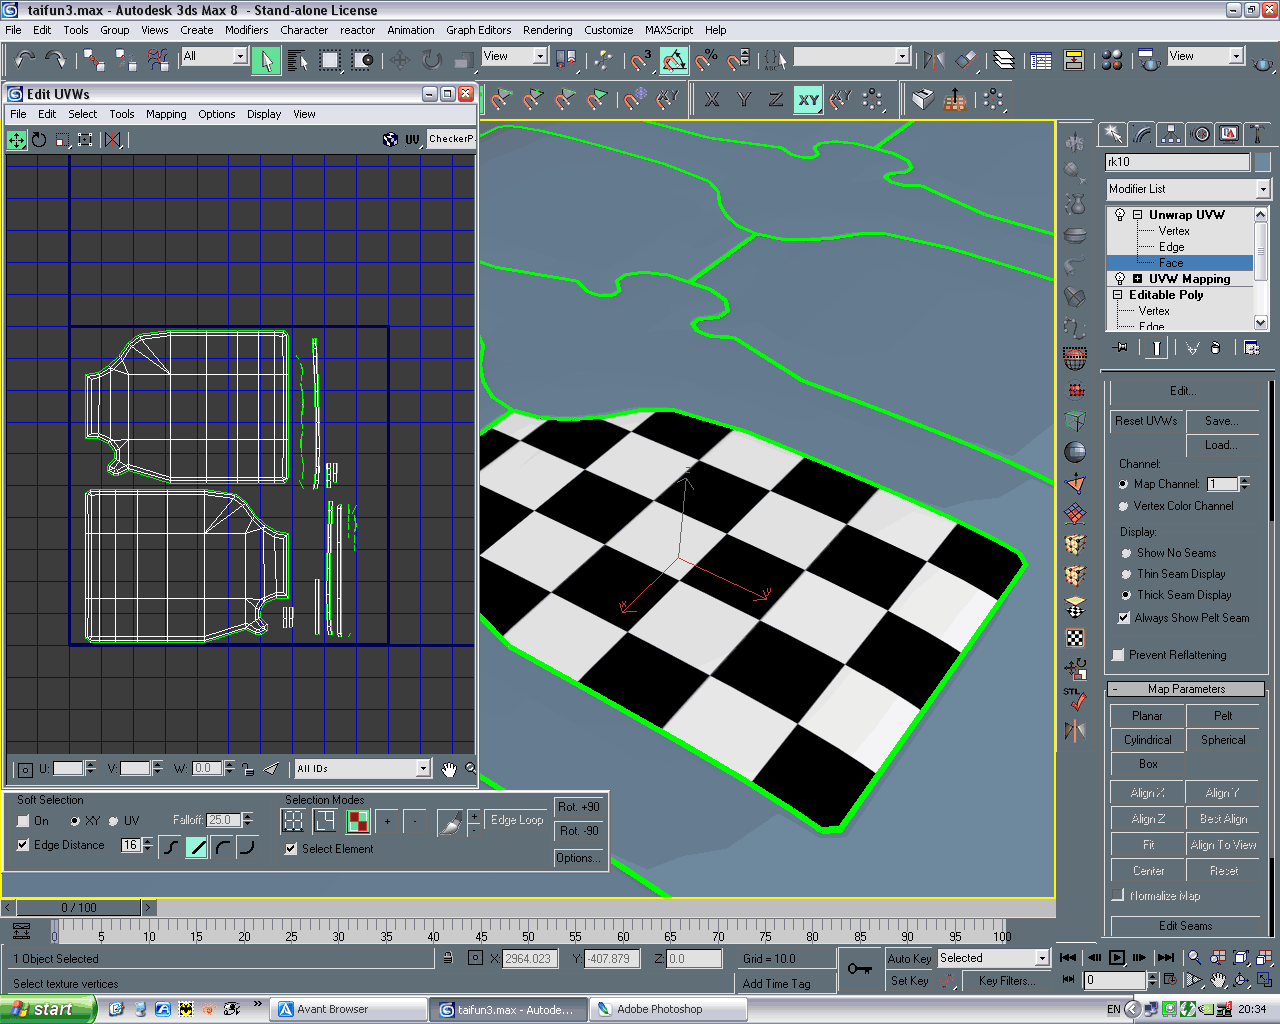This screenshot has height=1024, width=1280.
Task: Toggle the Angle Snap magnet icon
Action: tap(674, 61)
